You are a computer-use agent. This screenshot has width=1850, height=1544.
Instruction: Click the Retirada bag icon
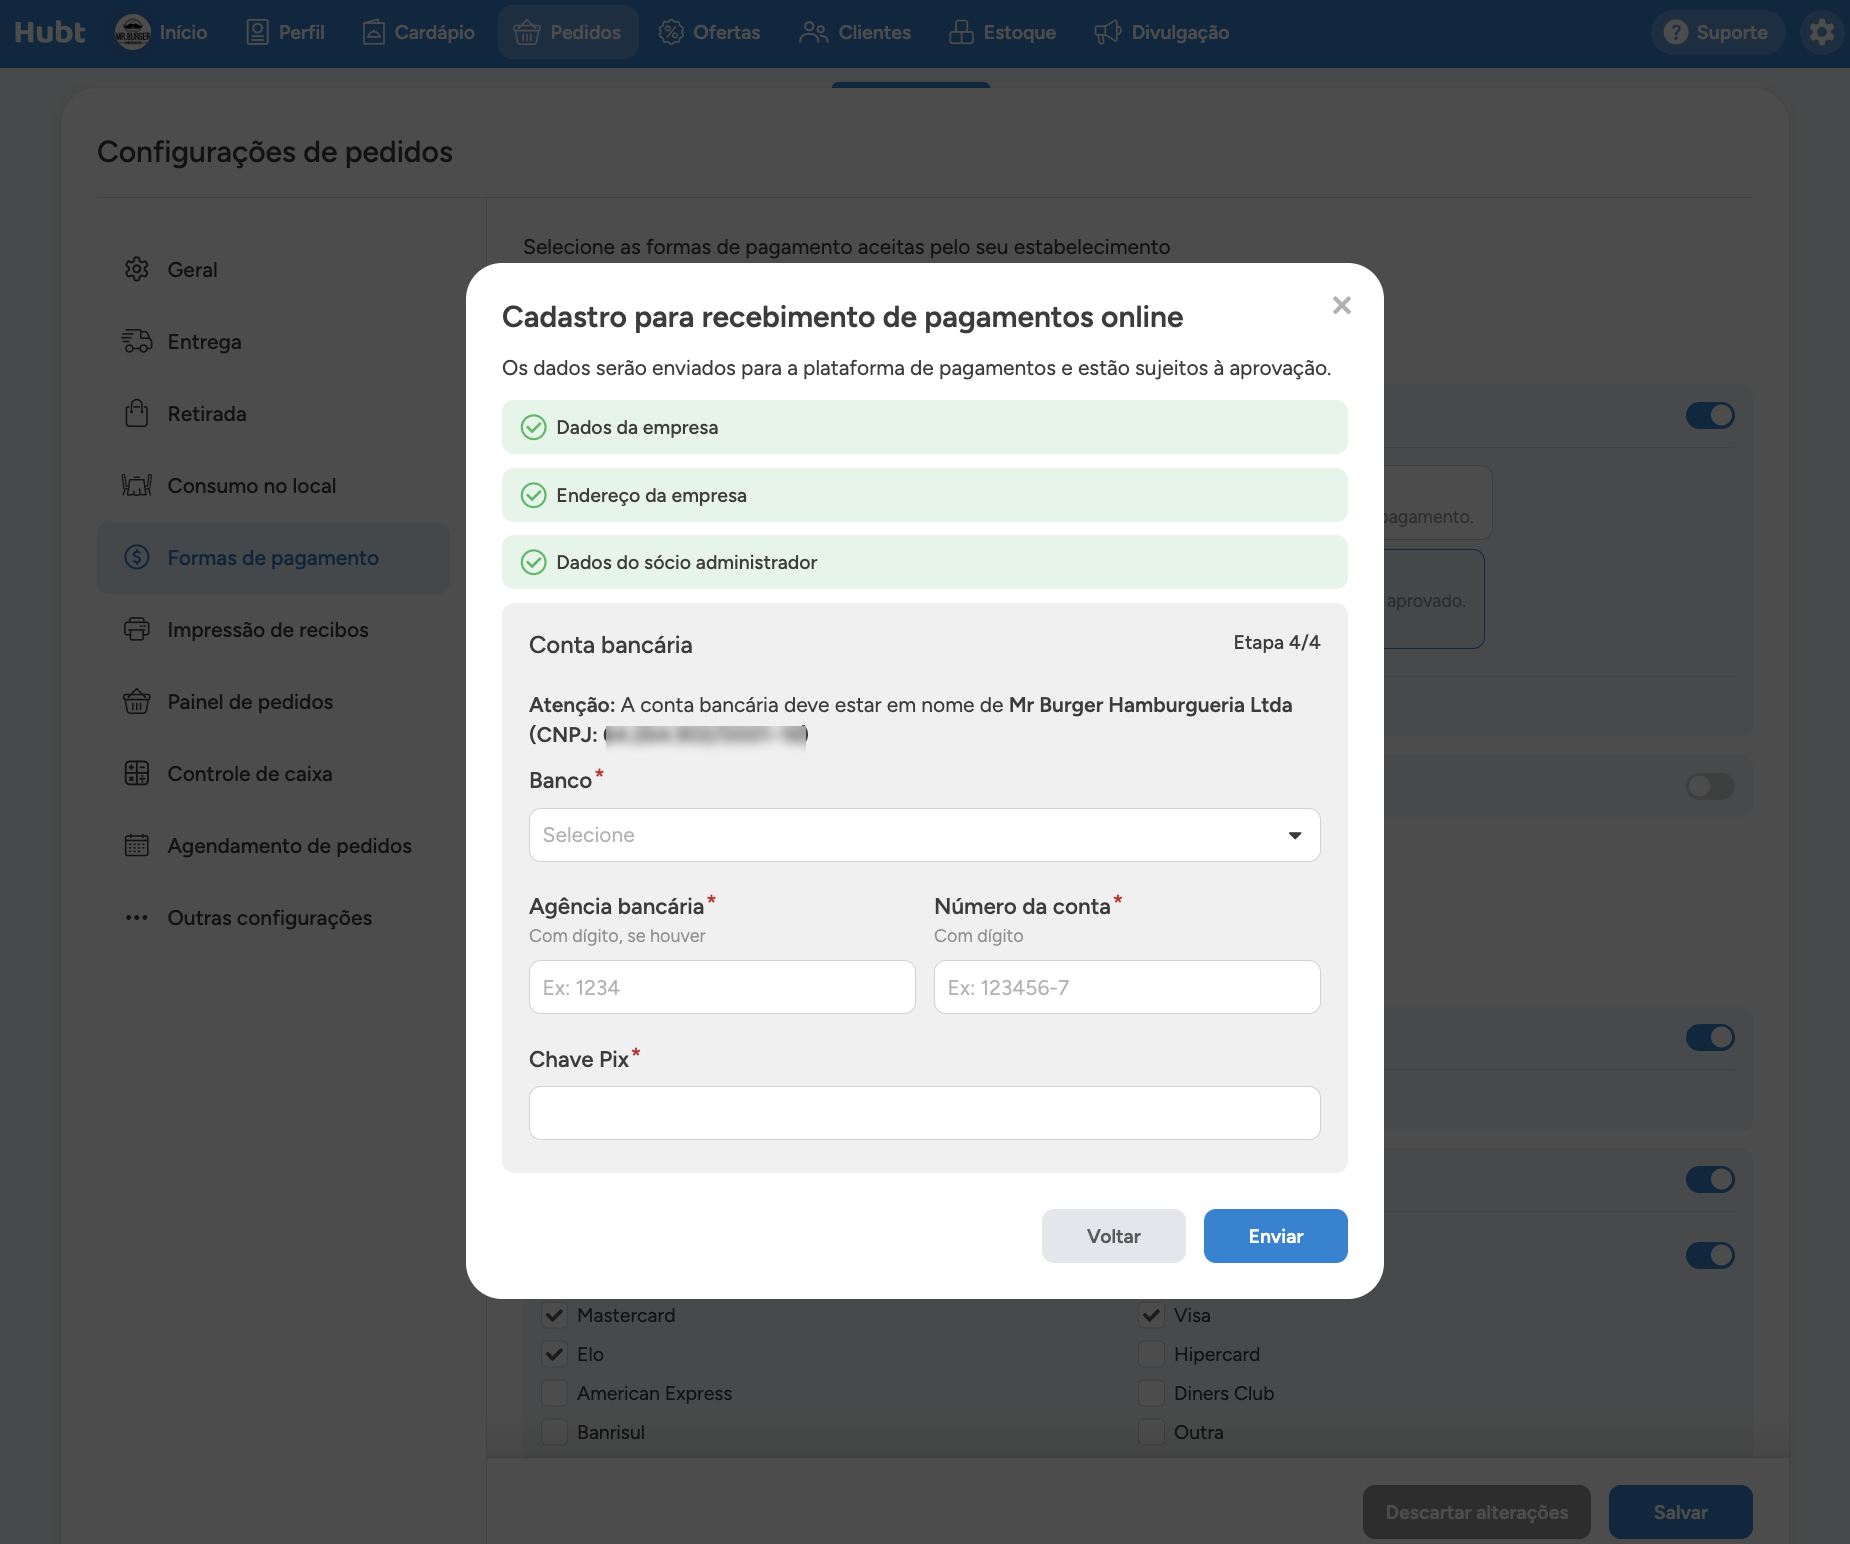(137, 413)
